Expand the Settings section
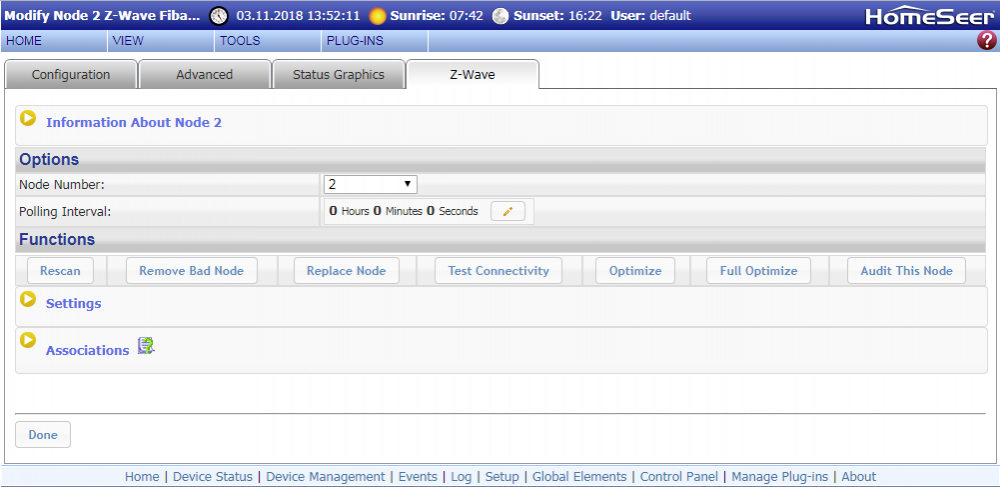 coord(29,300)
